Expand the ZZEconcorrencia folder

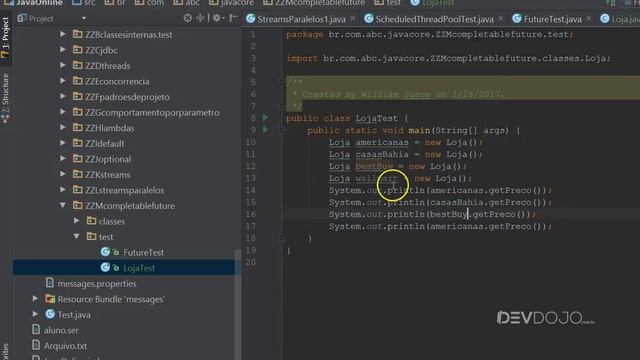(63, 81)
